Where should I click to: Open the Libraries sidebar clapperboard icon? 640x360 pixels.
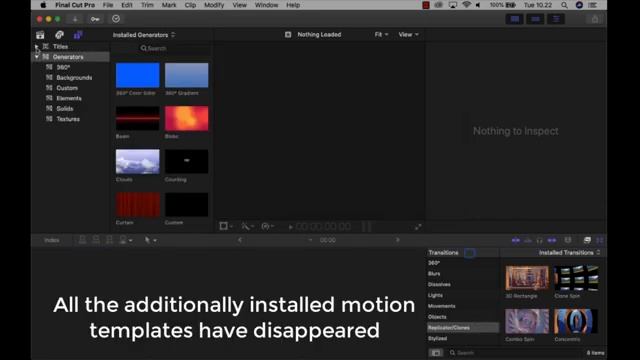tap(40, 35)
